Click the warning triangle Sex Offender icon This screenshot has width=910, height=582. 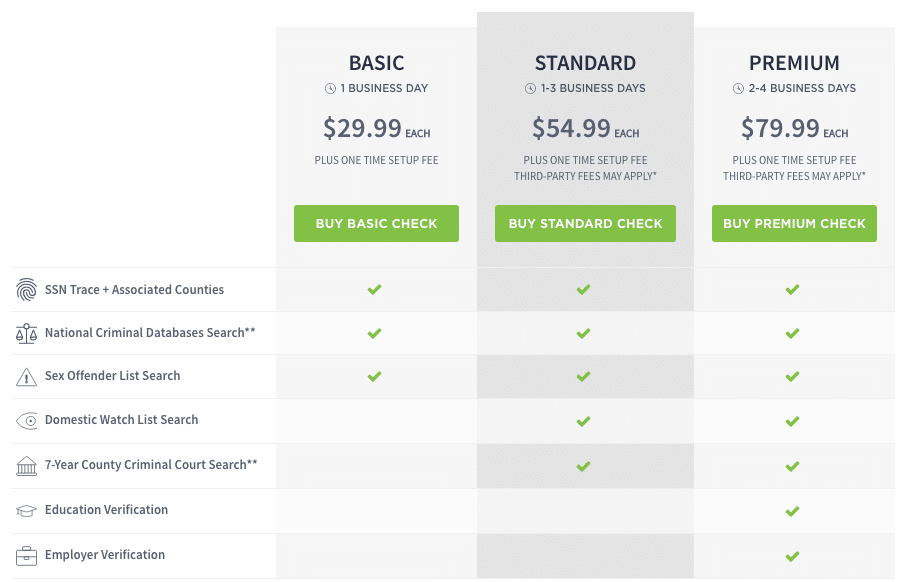click(x=27, y=377)
